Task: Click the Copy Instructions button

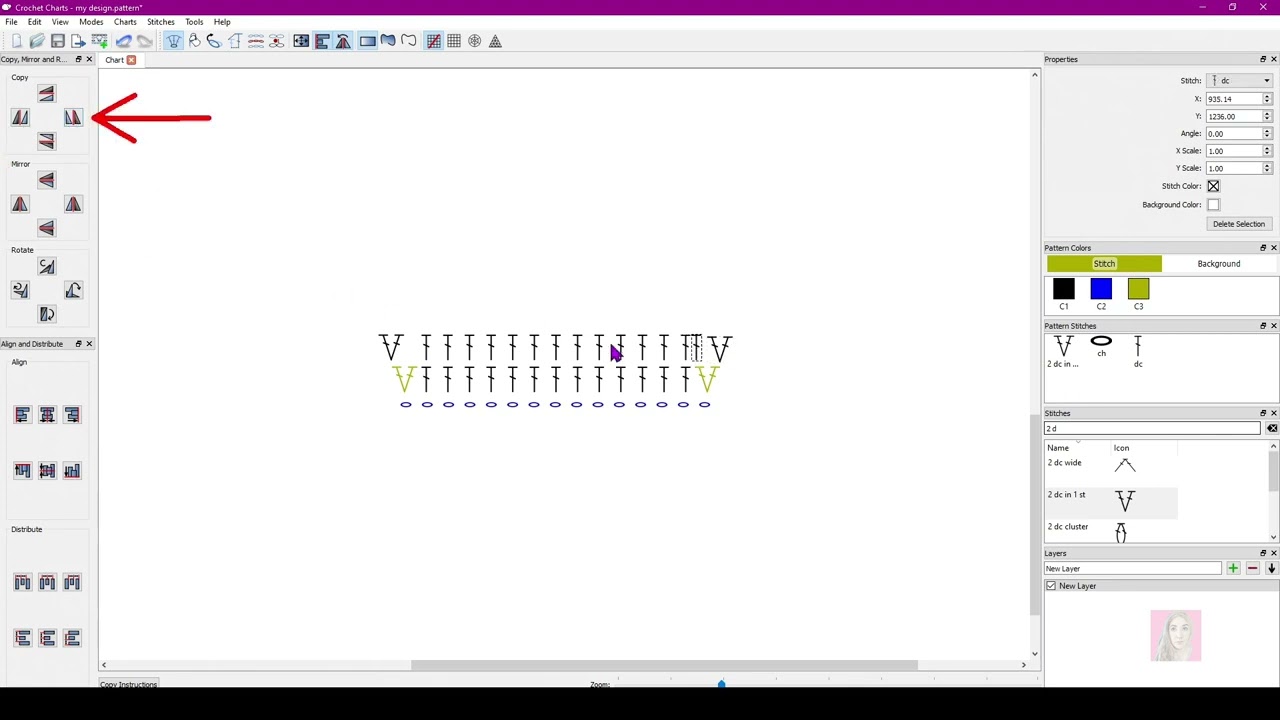Action: point(129,684)
